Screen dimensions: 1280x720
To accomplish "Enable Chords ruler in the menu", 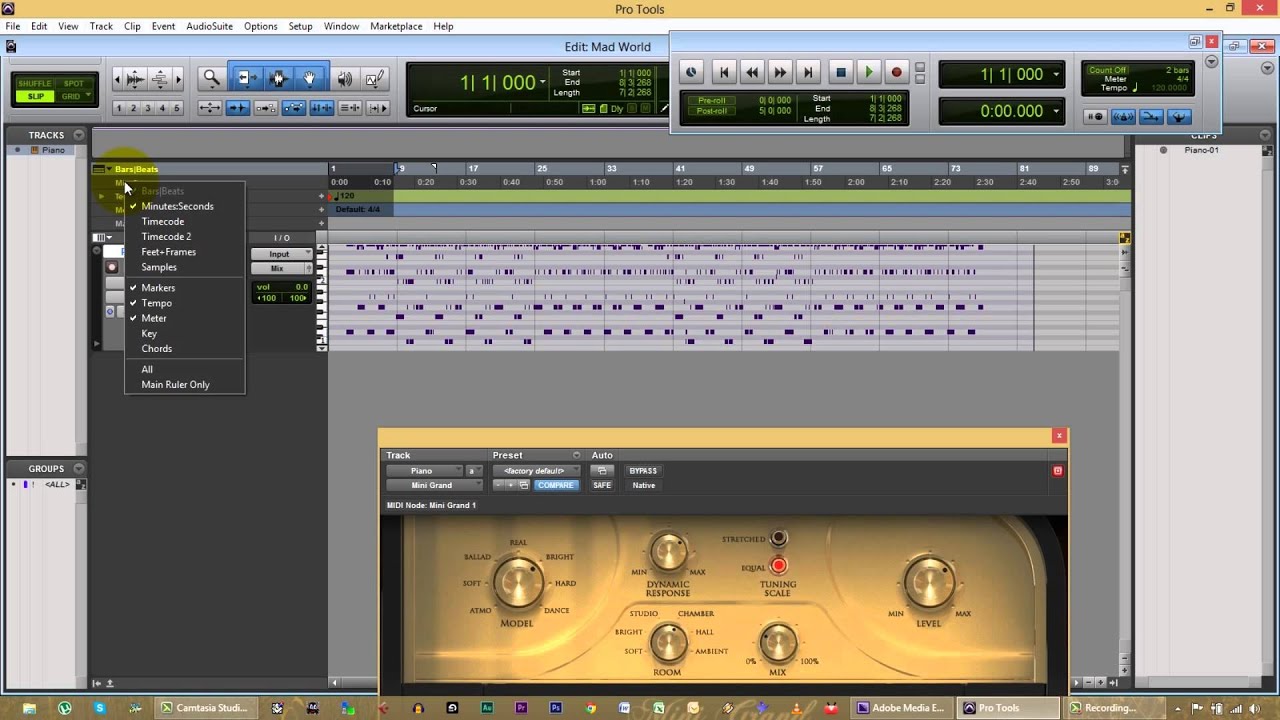I will [157, 349].
